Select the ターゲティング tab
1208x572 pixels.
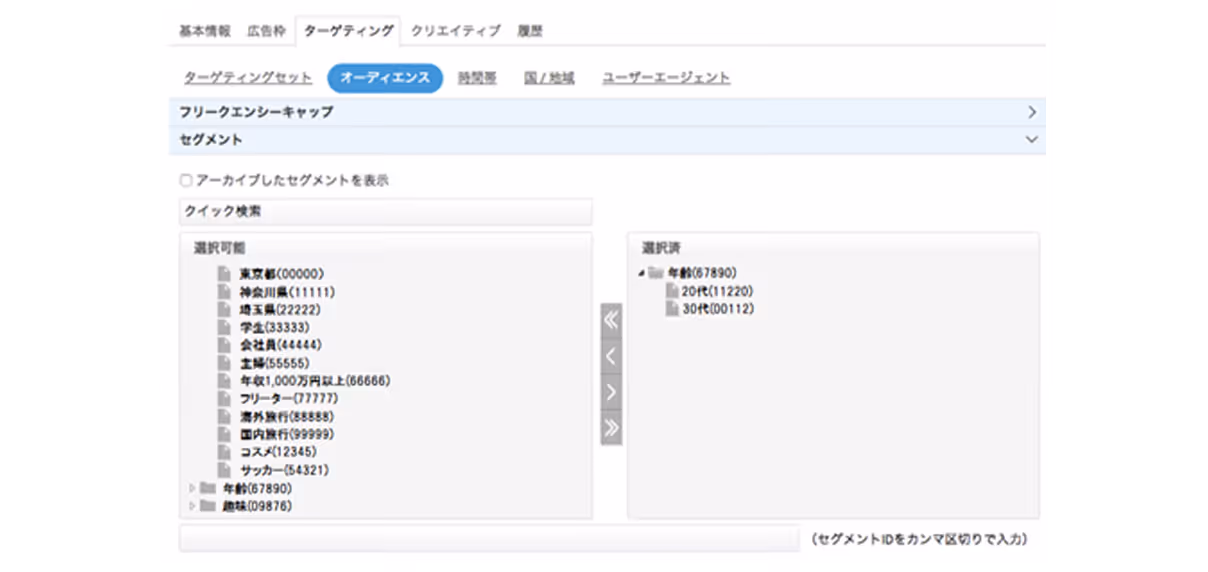[348, 31]
